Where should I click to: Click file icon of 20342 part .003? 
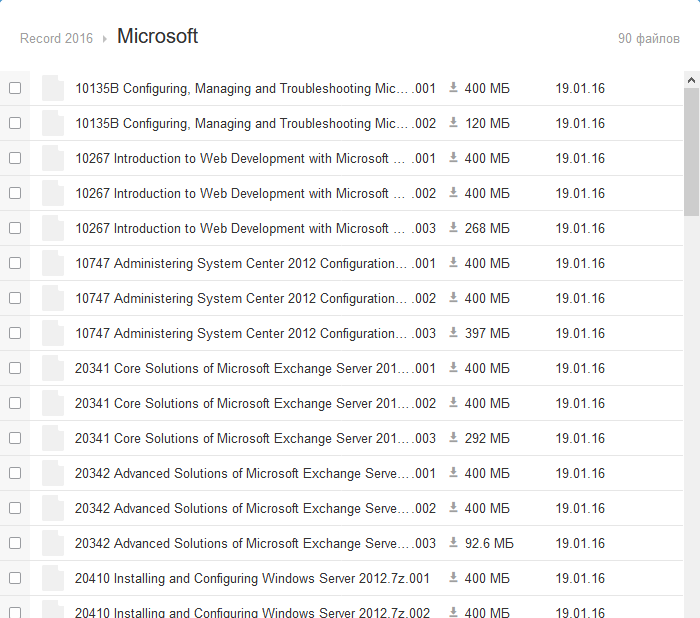[53, 543]
